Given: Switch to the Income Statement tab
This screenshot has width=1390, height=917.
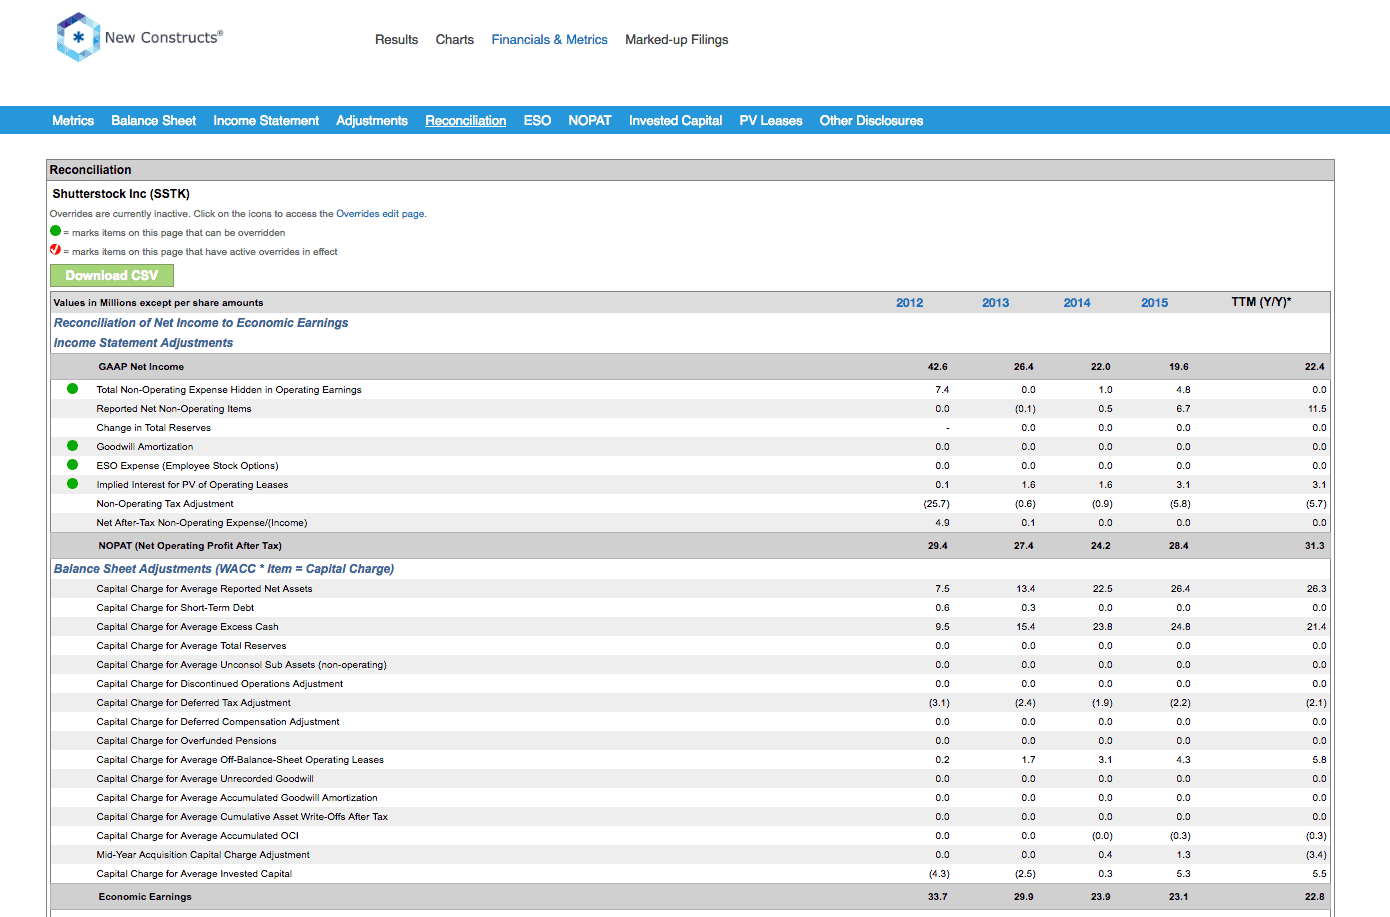Looking at the screenshot, I should pyautogui.click(x=266, y=121).
